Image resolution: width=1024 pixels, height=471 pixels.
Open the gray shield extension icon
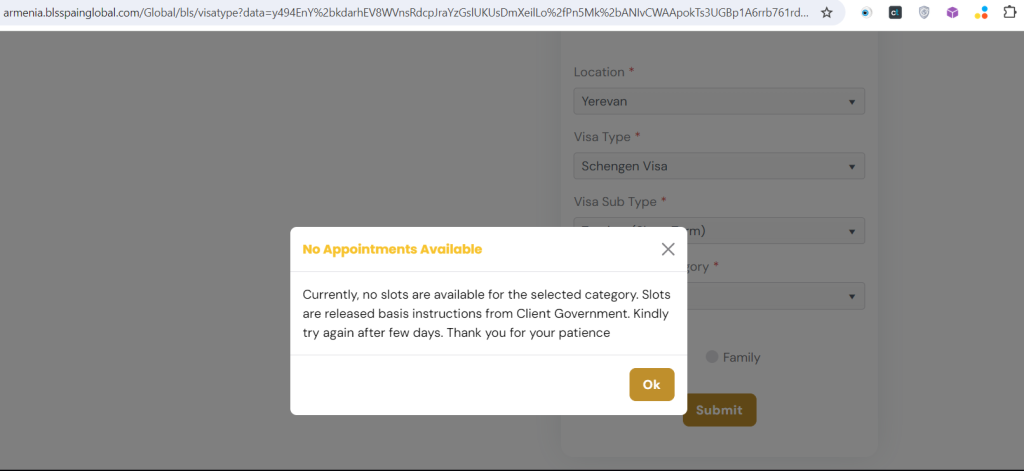click(x=924, y=12)
